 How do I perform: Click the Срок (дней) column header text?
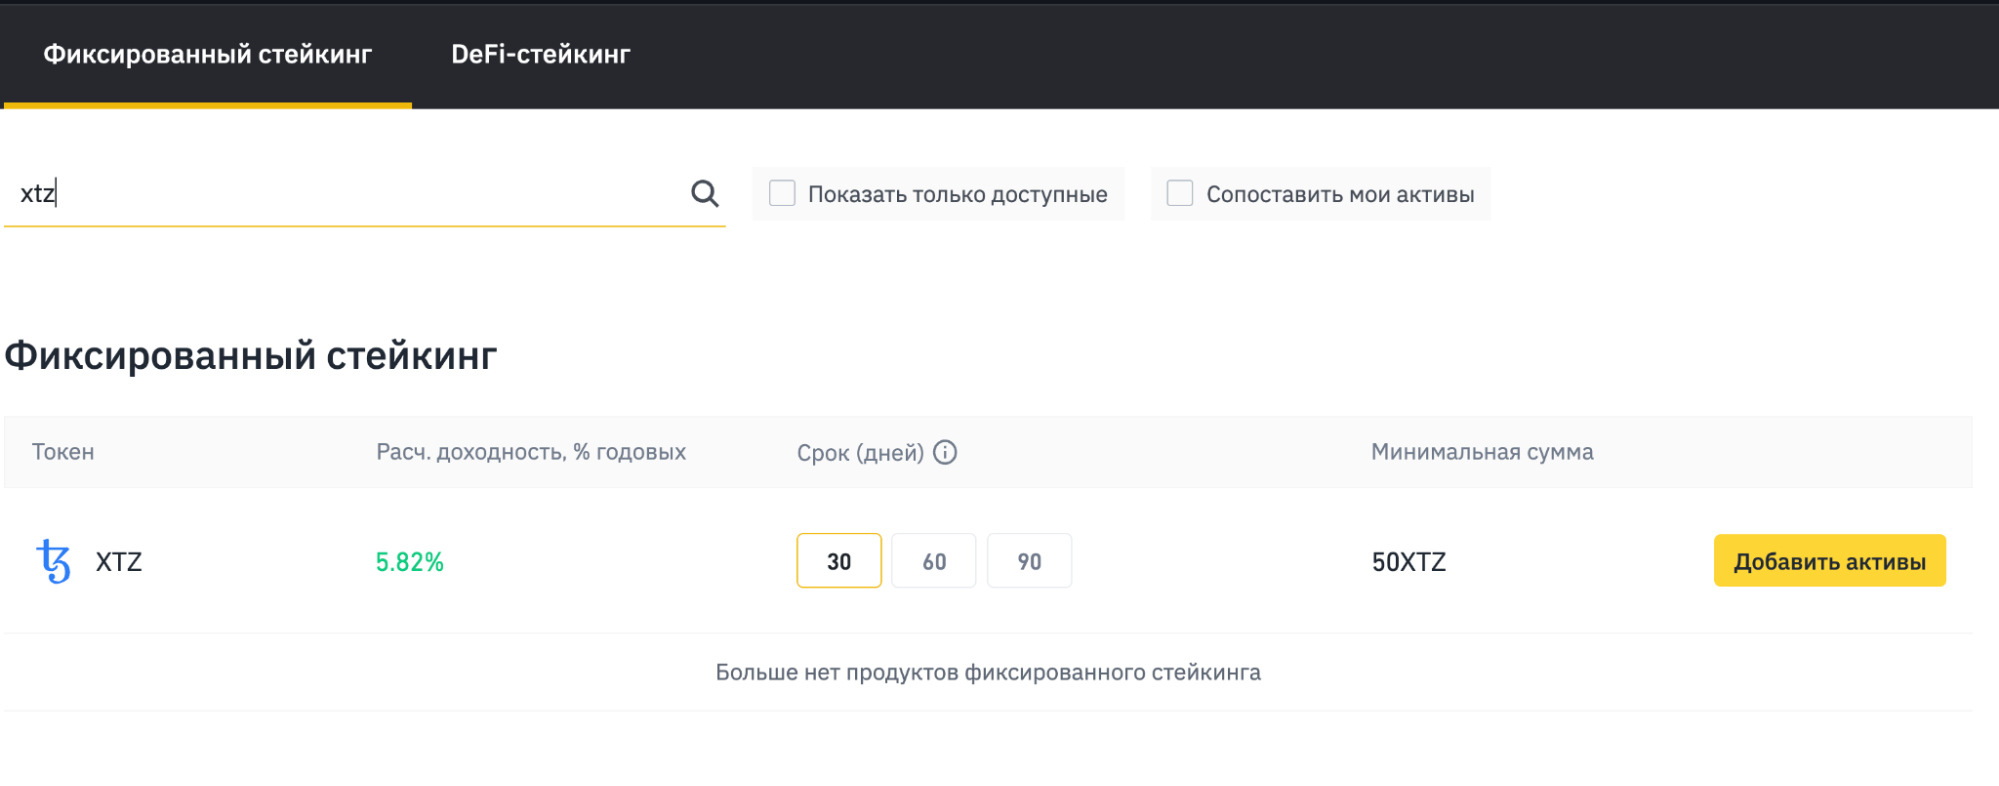[859, 453]
